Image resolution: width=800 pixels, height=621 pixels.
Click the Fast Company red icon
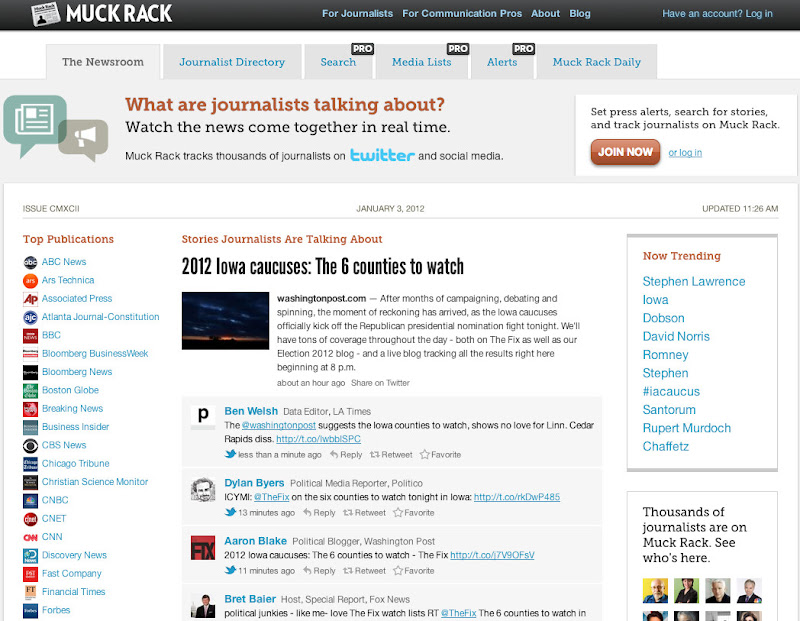(x=30, y=574)
